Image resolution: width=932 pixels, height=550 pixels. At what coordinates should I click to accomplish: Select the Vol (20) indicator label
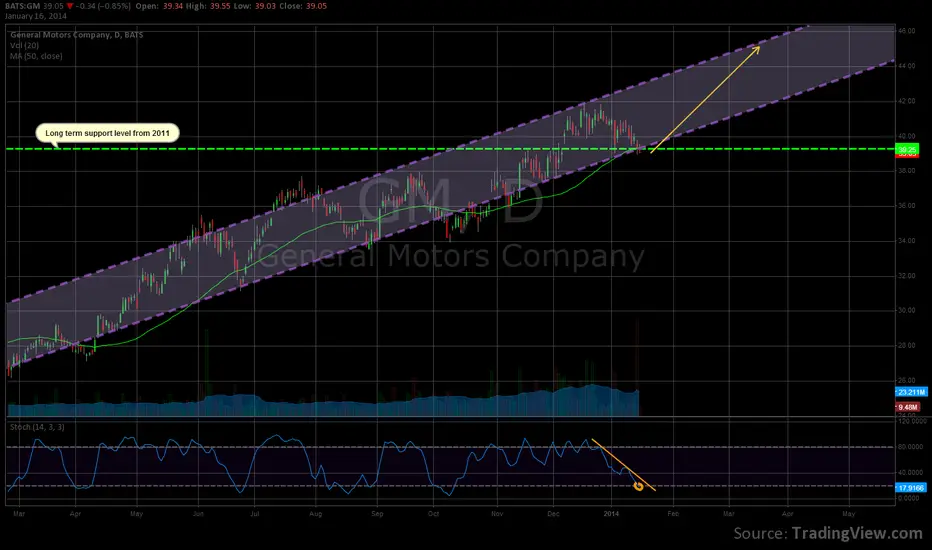click(x=24, y=45)
